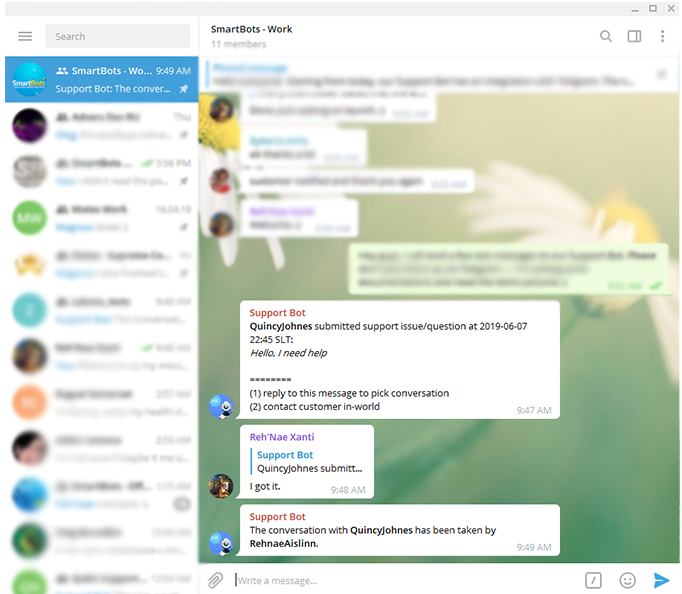This screenshot has width=682, height=594.
Task: Open the chat with the teal circle avatar
Action: tap(102, 310)
